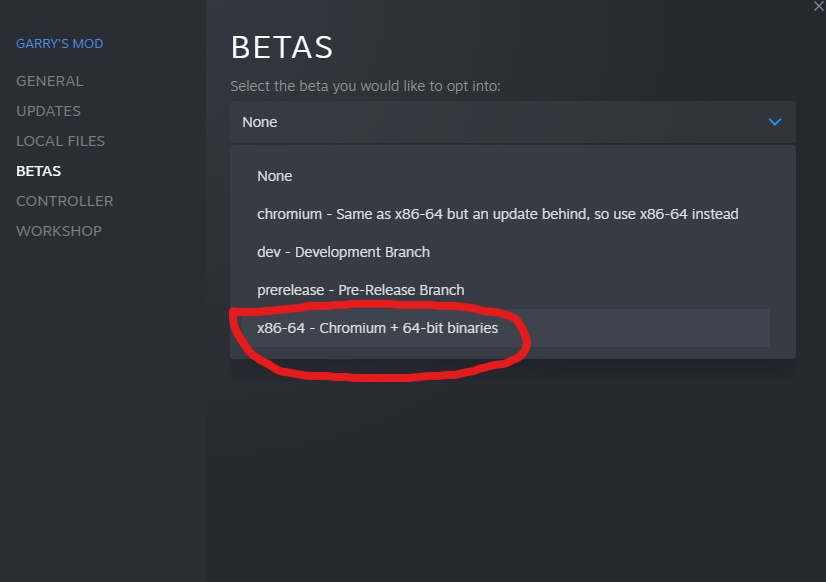
Task: Click the Garry's Mod title link
Action: point(60,44)
